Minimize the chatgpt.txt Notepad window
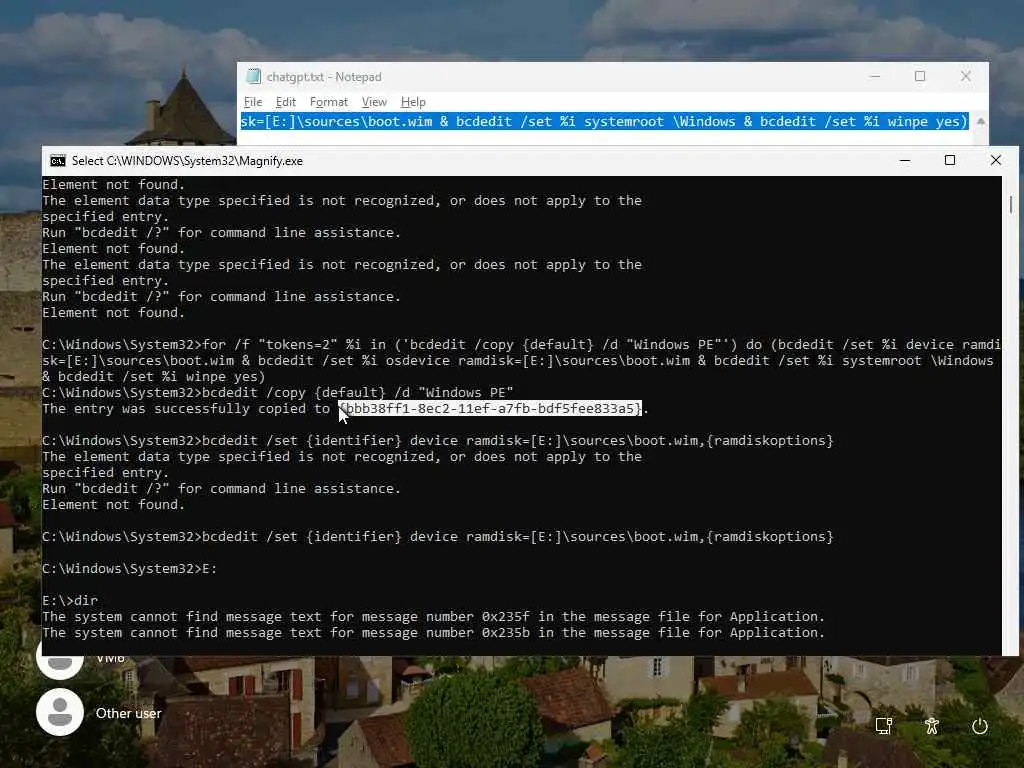 pyautogui.click(x=875, y=76)
